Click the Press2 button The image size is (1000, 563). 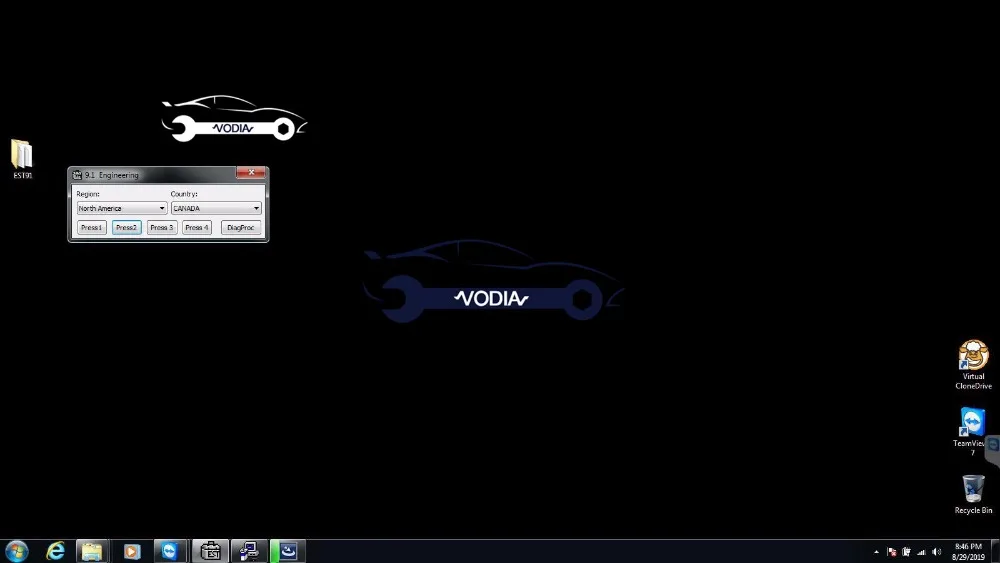pyautogui.click(x=126, y=228)
